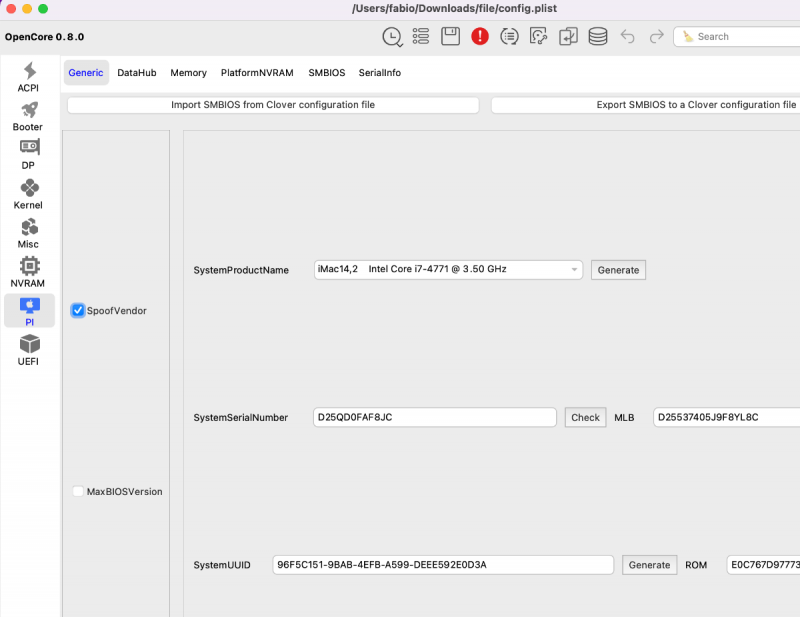Switch to the SerialInfo tab

(x=380, y=72)
